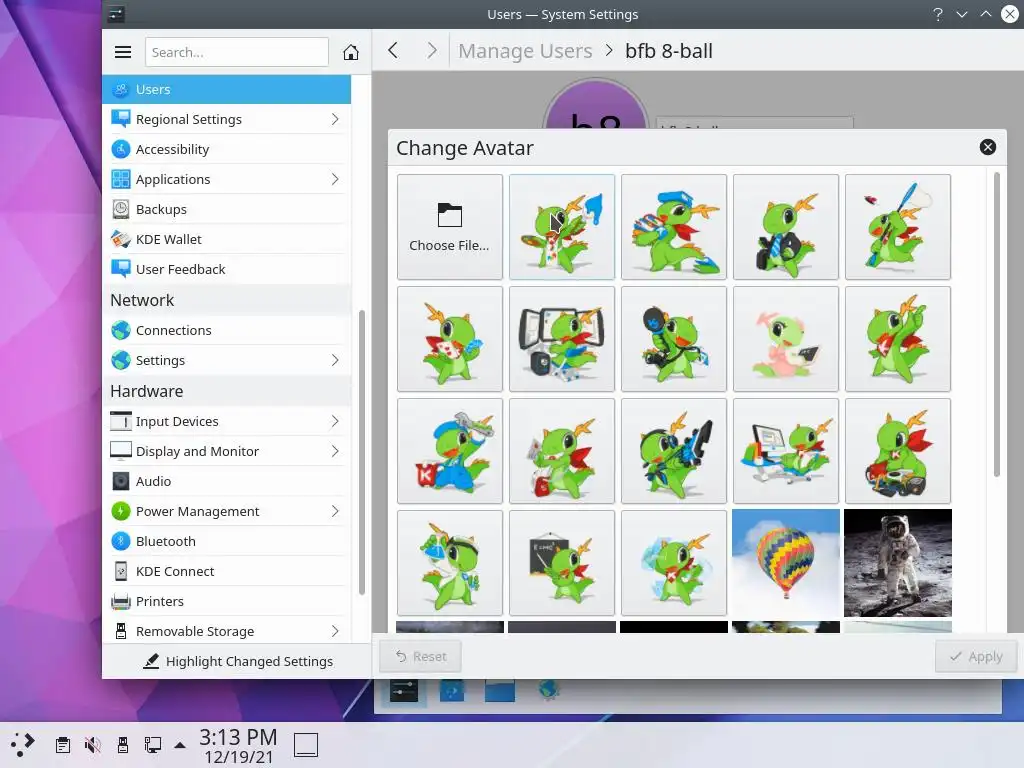Click the help question mark in titlebar
The width and height of the screenshot is (1024, 768).
(938, 14)
